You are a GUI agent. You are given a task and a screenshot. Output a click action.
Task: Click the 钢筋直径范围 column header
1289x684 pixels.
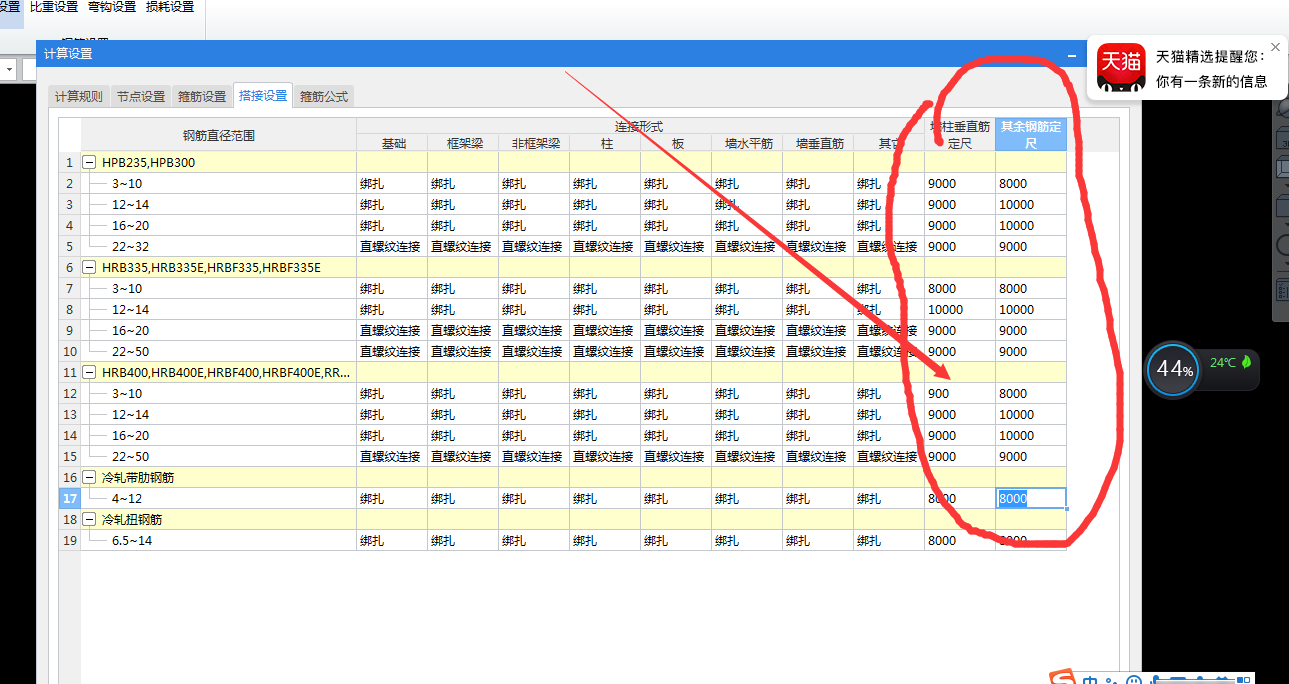[x=219, y=135]
